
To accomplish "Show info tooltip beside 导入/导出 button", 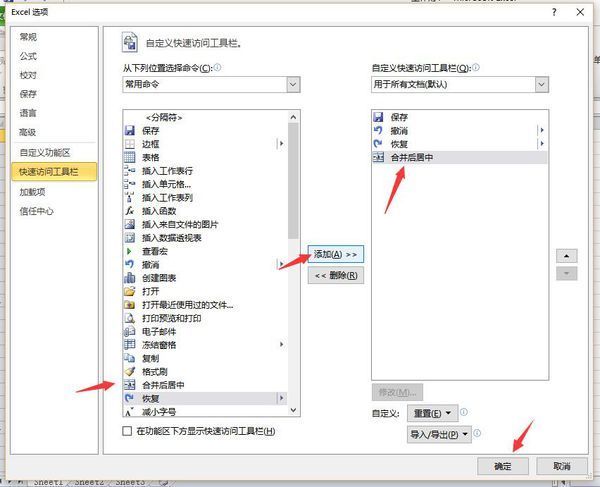I will point(477,433).
